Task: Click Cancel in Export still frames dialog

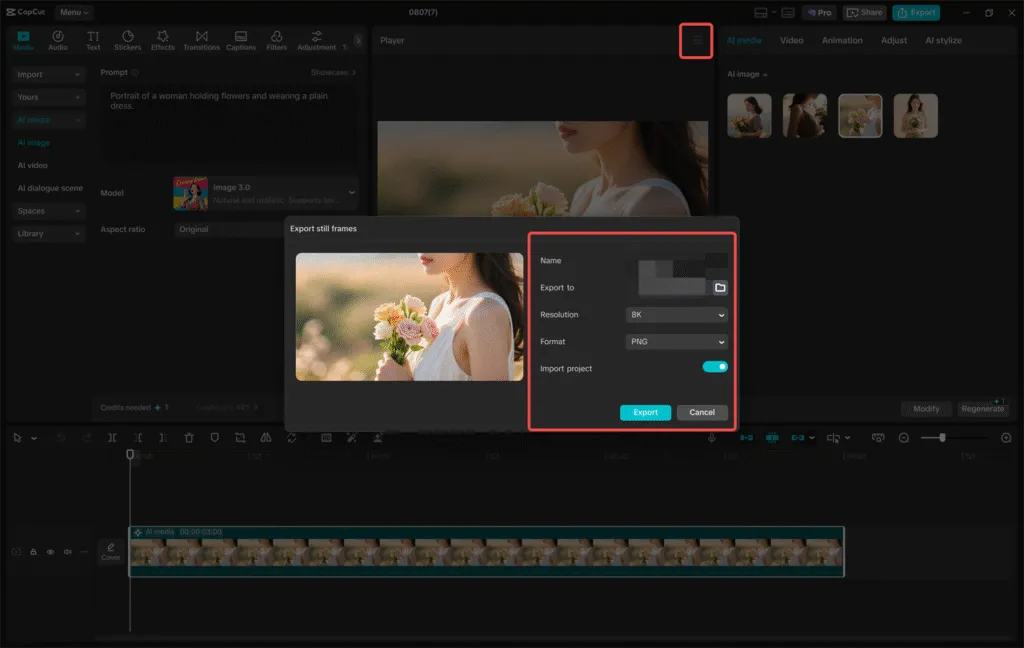Action: 702,412
